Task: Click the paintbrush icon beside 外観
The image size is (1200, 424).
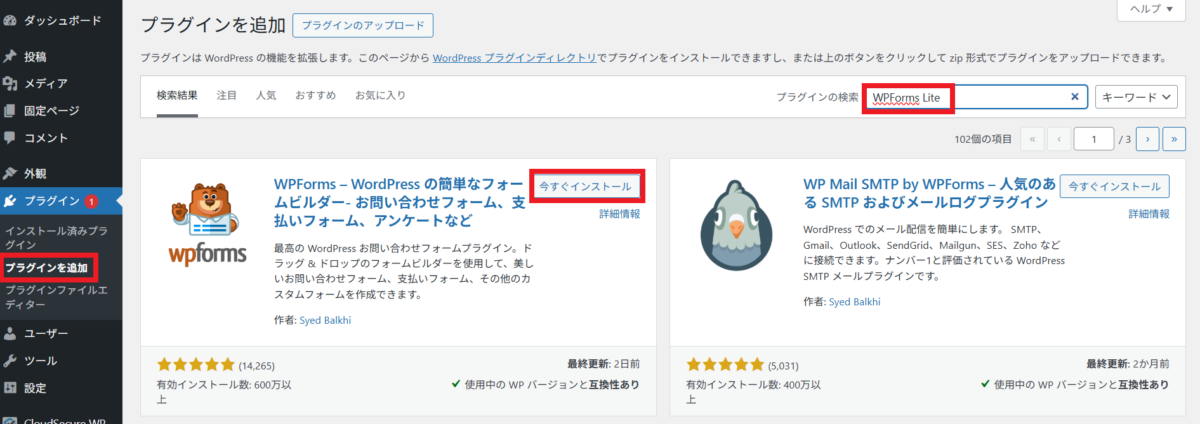Action: tap(10, 173)
